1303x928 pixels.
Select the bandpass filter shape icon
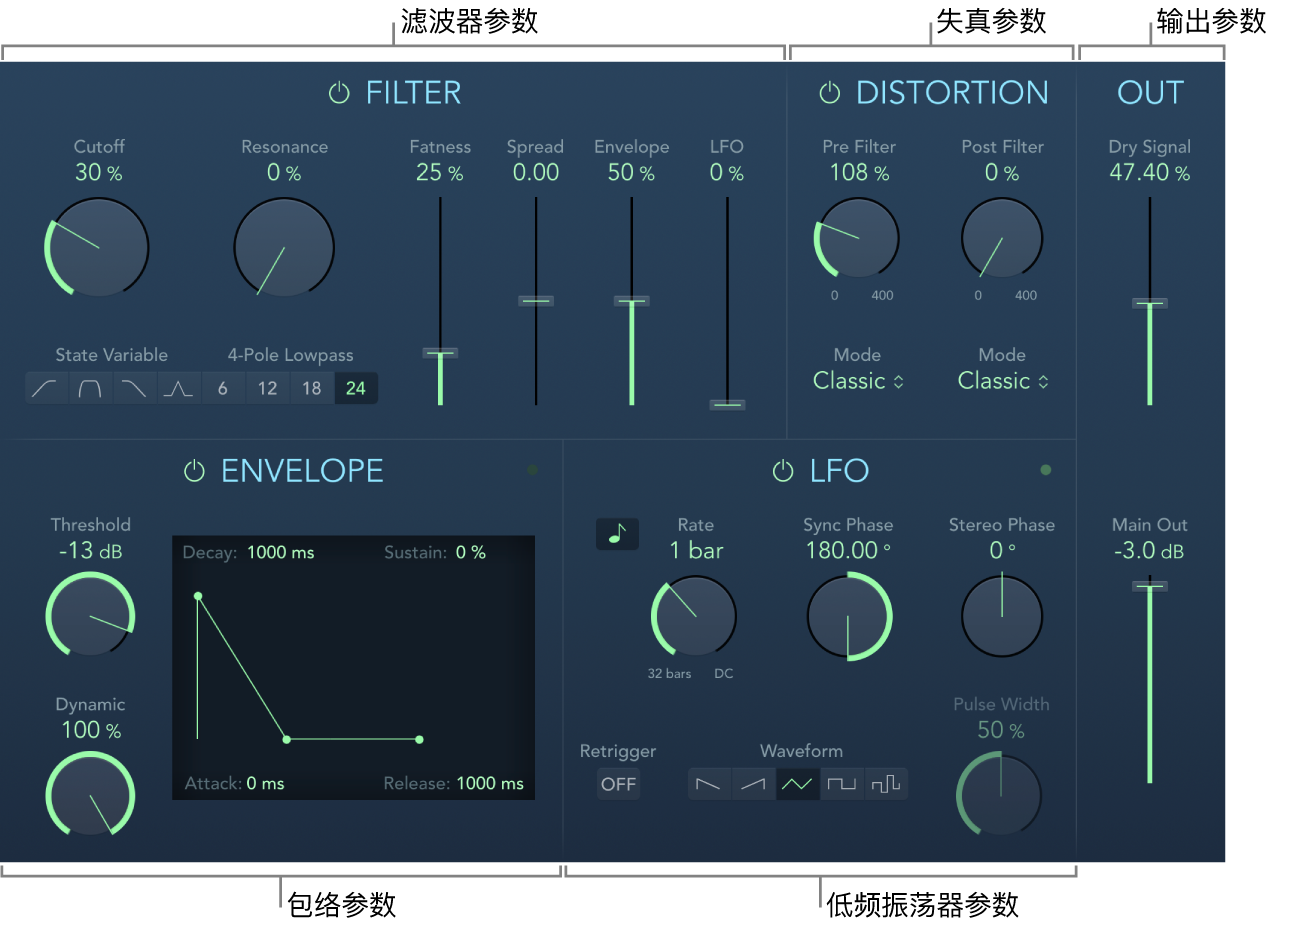coord(90,388)
